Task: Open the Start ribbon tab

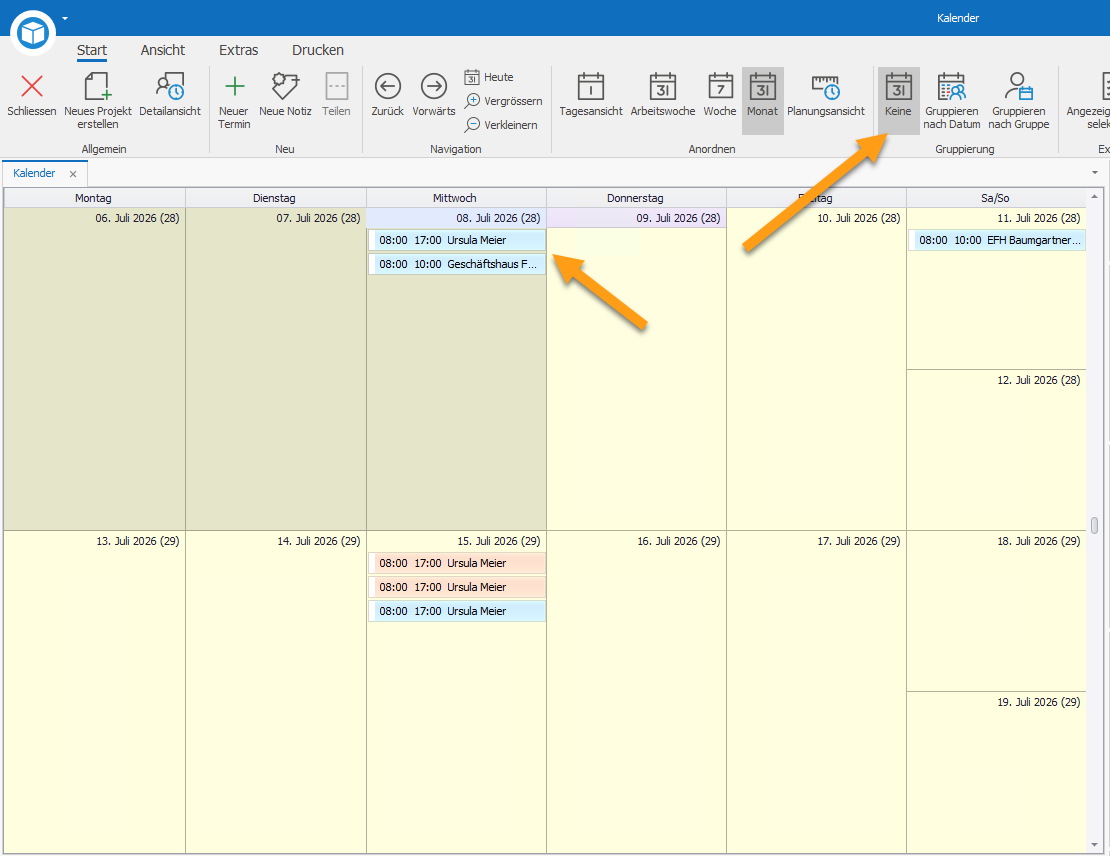Action: [x=92, y=50]
